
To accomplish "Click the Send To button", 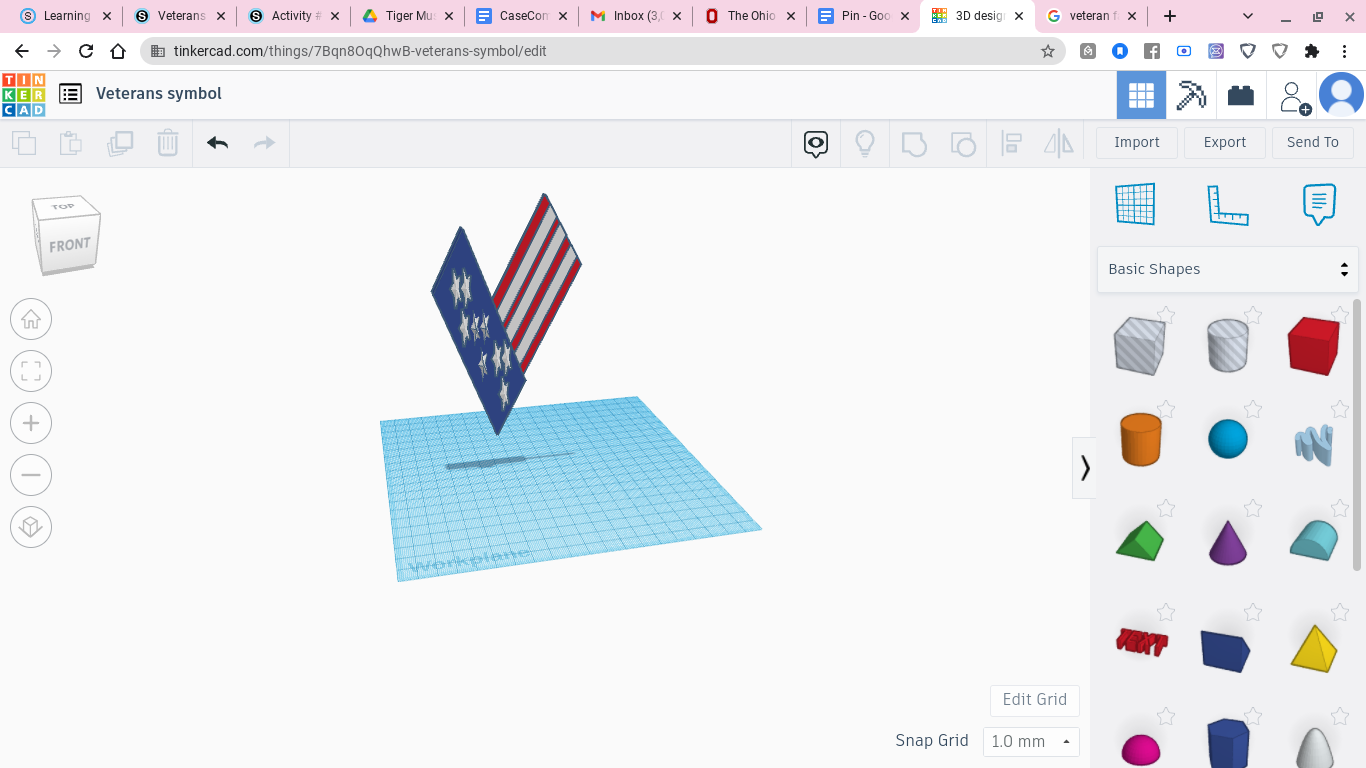I will click(x=1313, y=142).
